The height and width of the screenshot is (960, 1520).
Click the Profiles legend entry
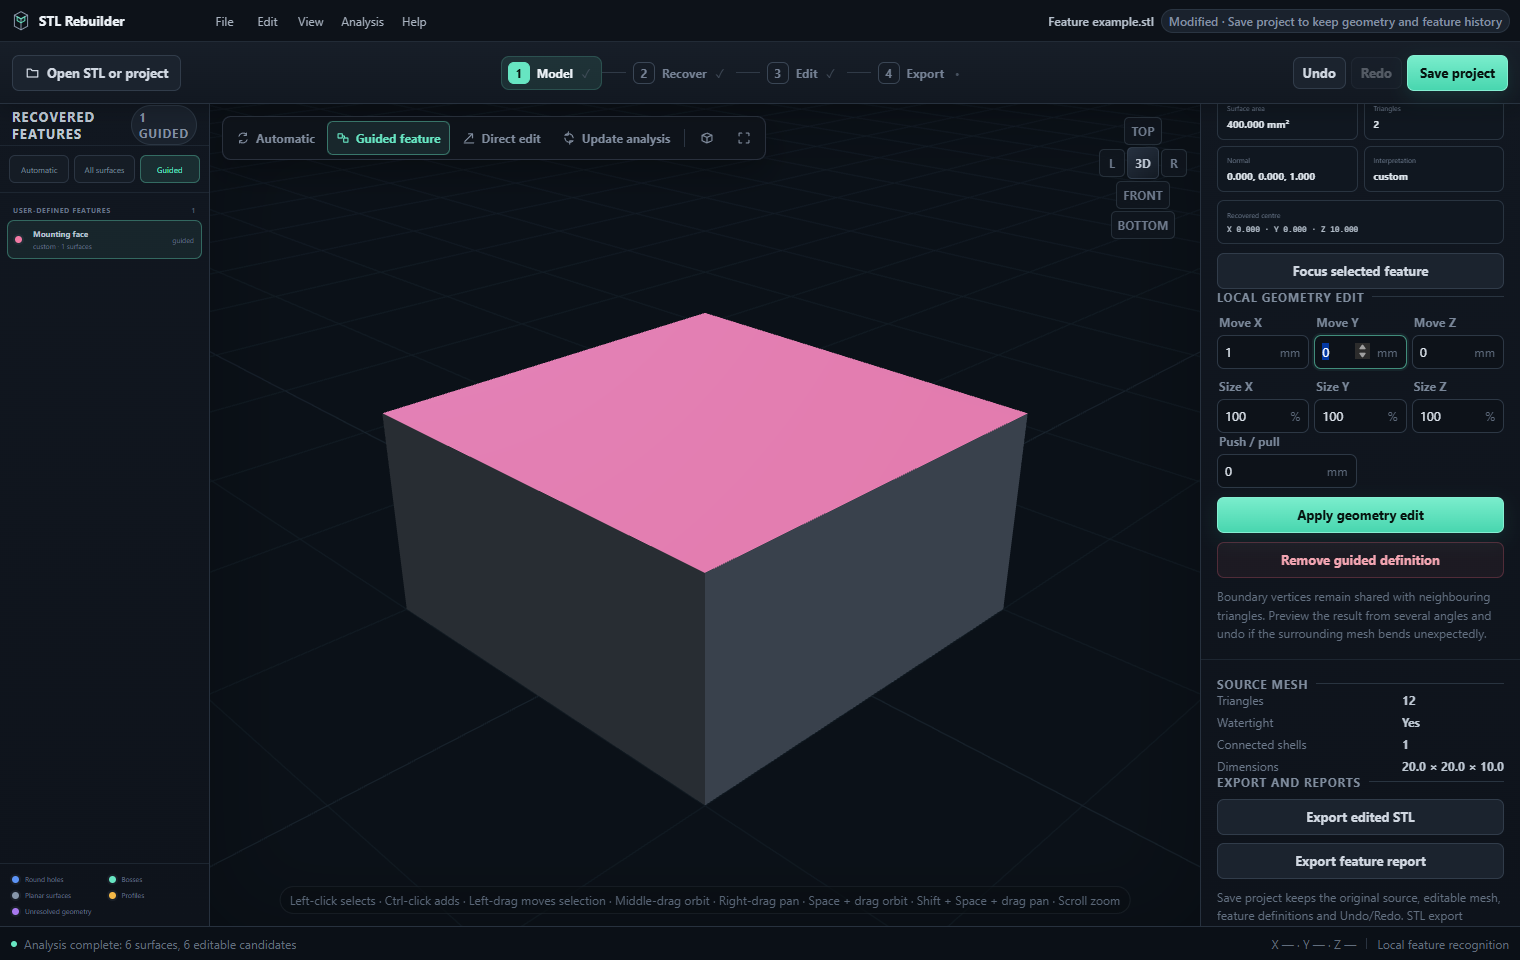click(x=126, y=896)
